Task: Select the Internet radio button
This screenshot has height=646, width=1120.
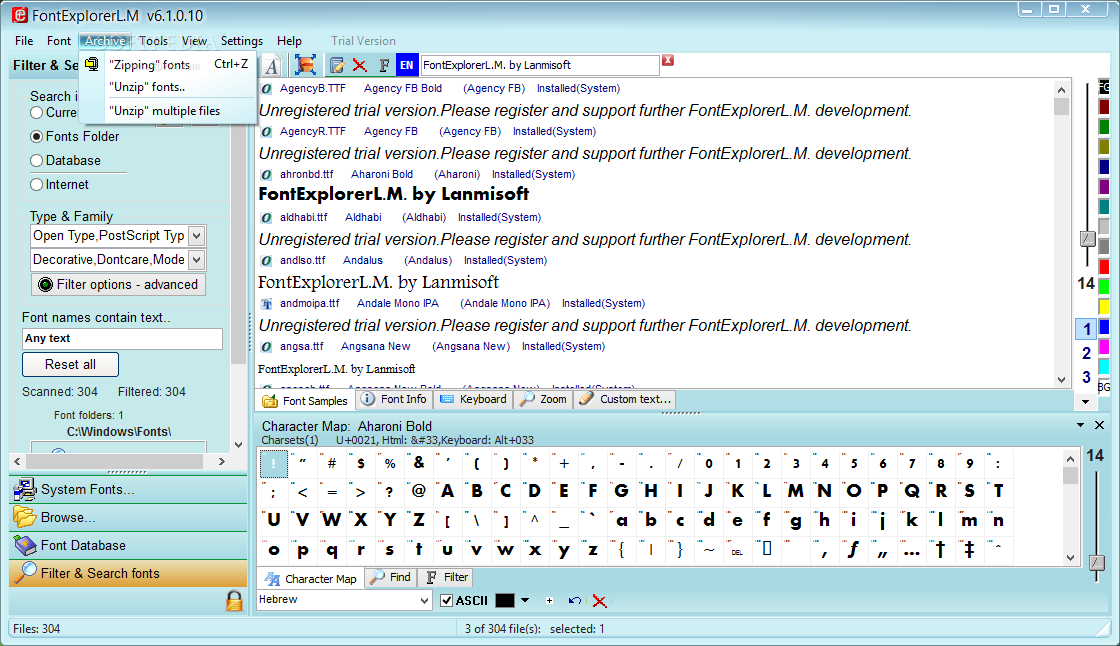Action: [x=36, y=184]
